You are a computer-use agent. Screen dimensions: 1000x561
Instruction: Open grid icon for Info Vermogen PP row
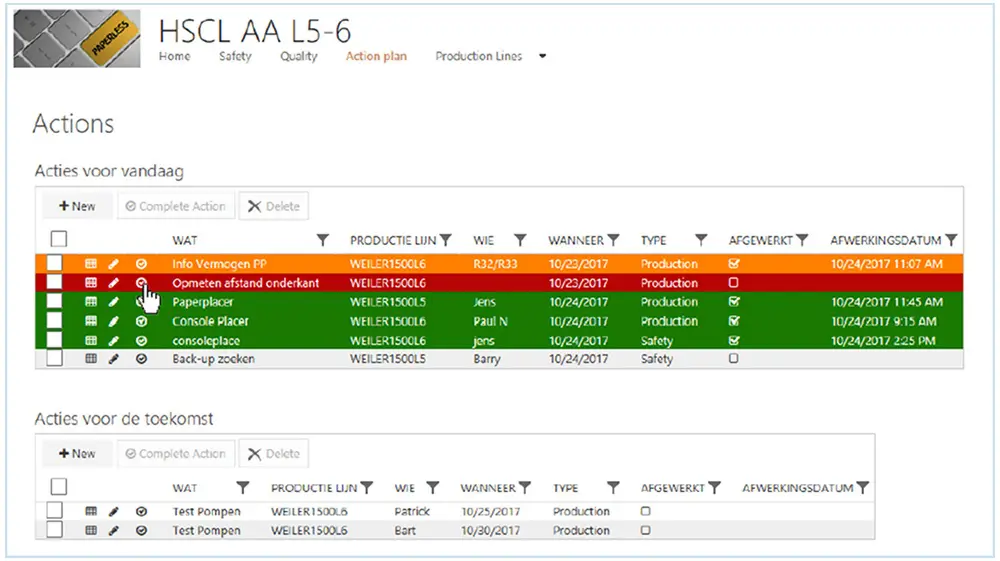pos(91,264)
